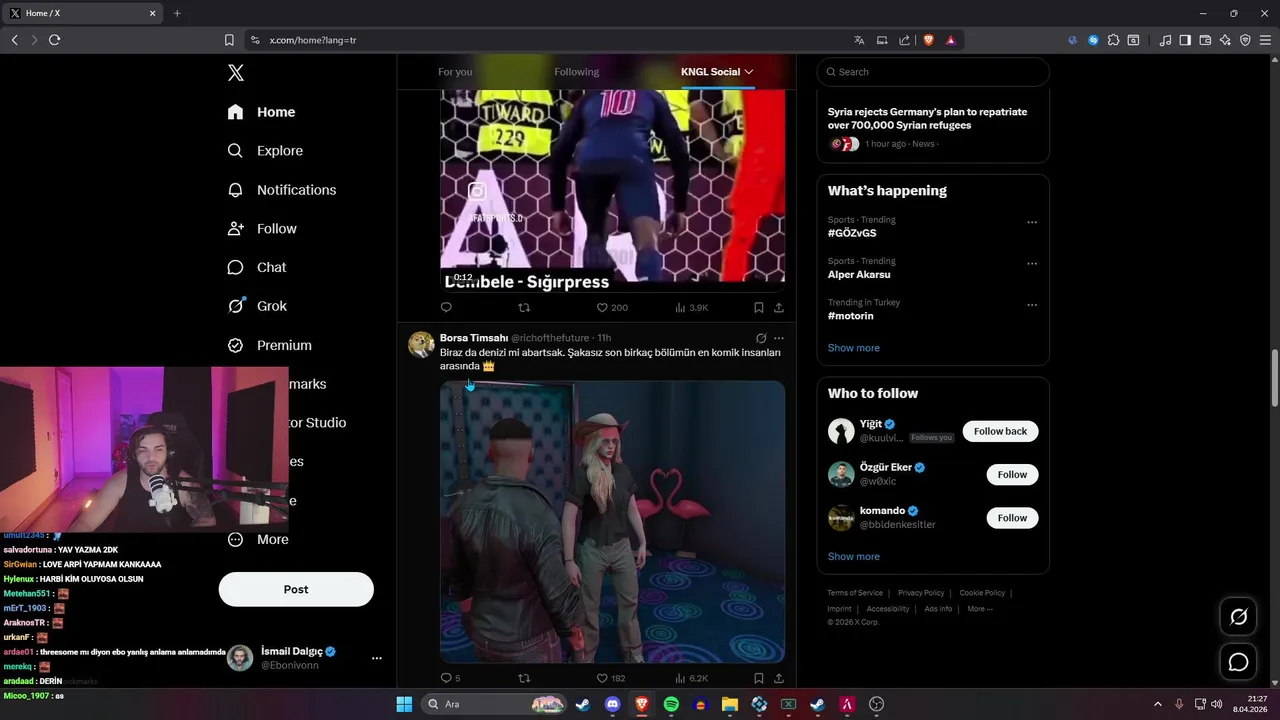Click the X Search input field
The width and height of the screenshot is (1280, 720).
933,72
